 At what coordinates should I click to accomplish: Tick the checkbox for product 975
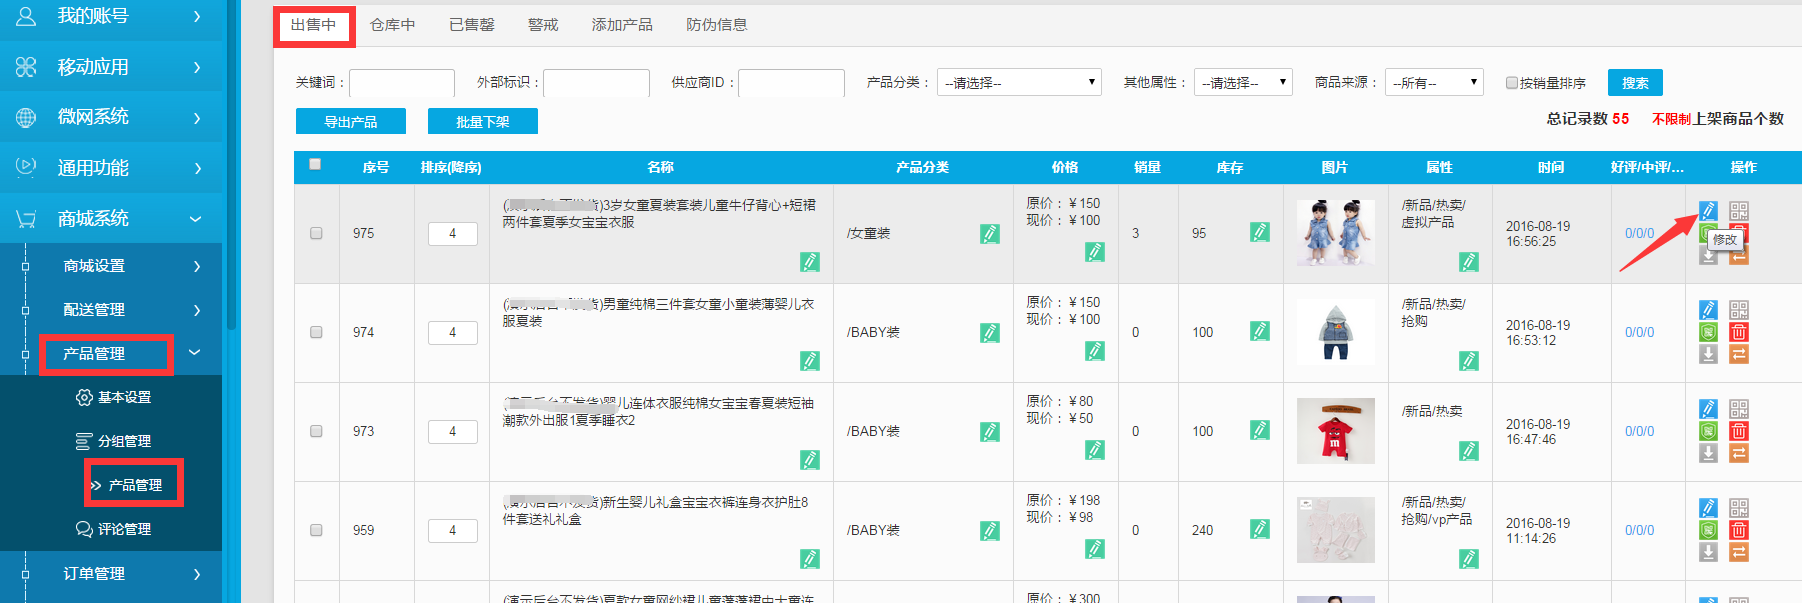click(x=316, y=233)
